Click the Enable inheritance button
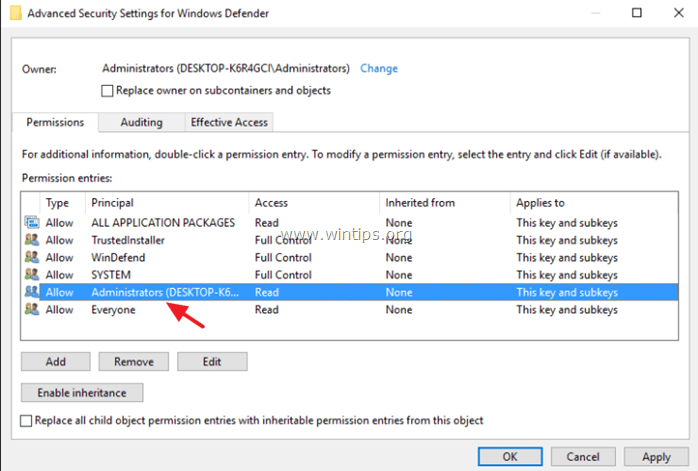The height and width of the screenshot is (471, 698). pos(82,393)
